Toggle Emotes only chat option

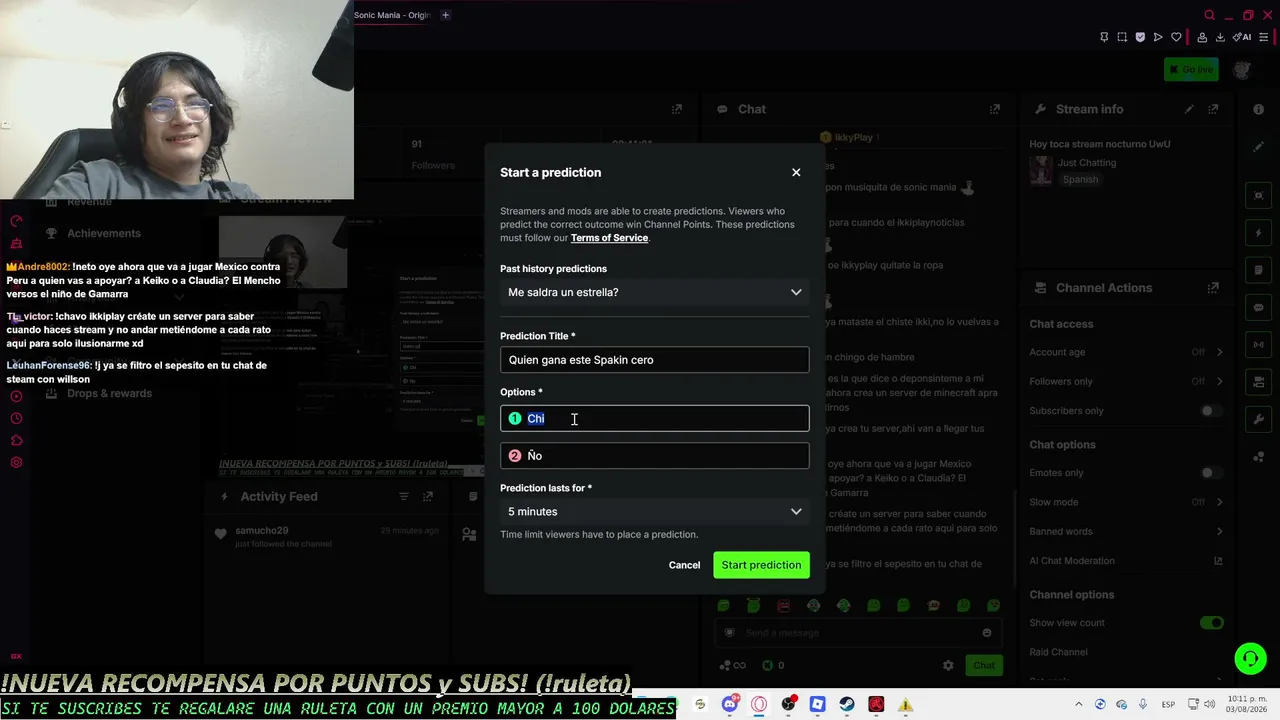(x=1212, y=473)
